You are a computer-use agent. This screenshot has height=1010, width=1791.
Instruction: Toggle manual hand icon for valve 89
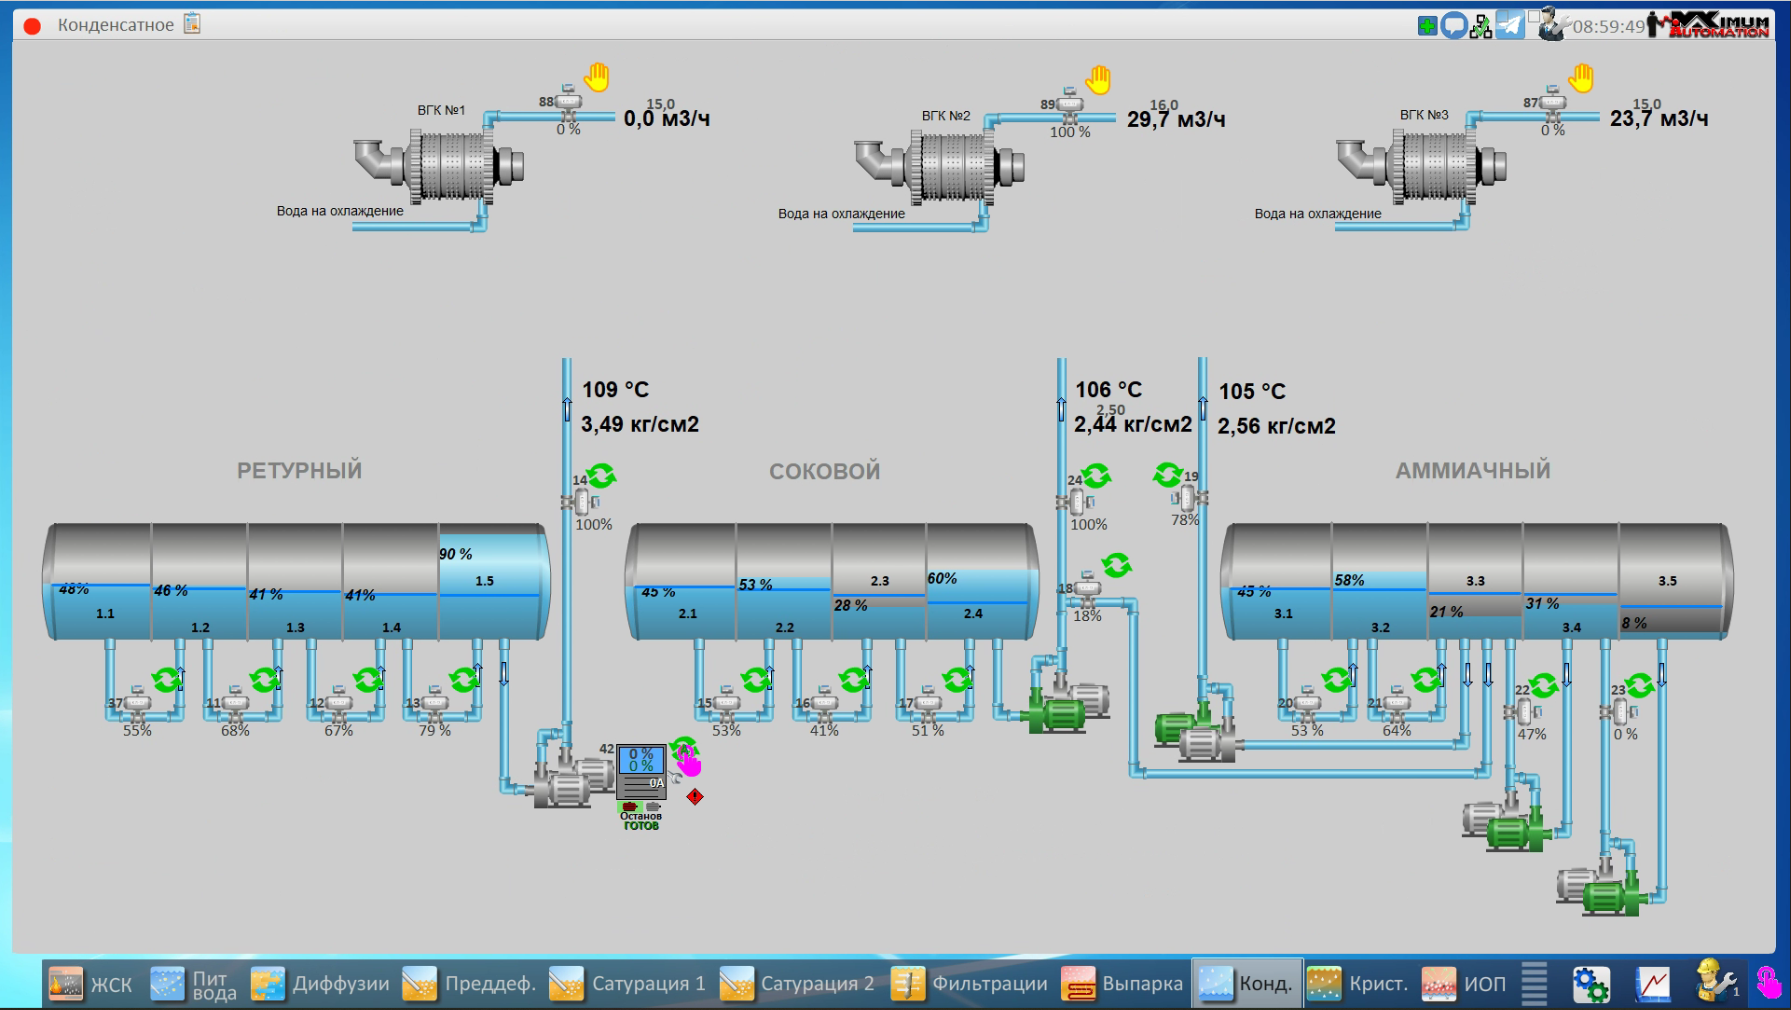[x=1099, y=79]
